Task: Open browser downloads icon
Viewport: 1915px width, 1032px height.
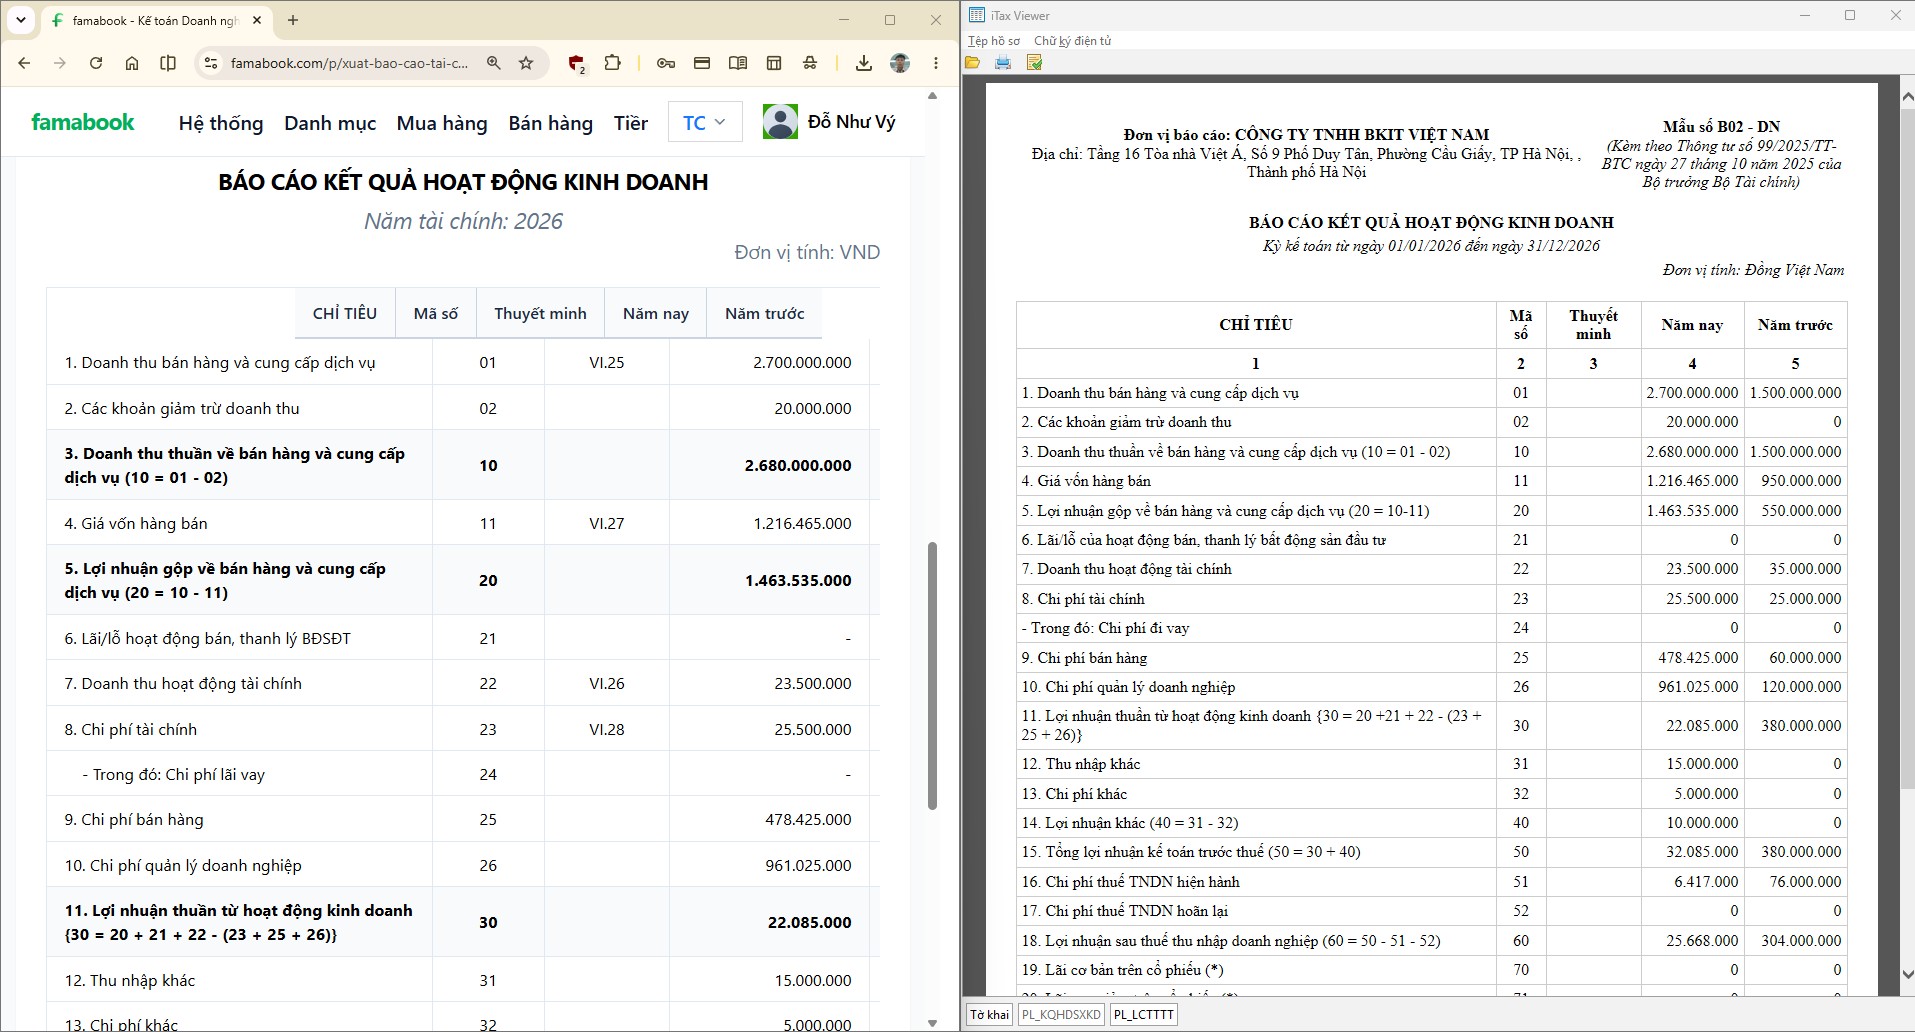Action: (864, 63)
